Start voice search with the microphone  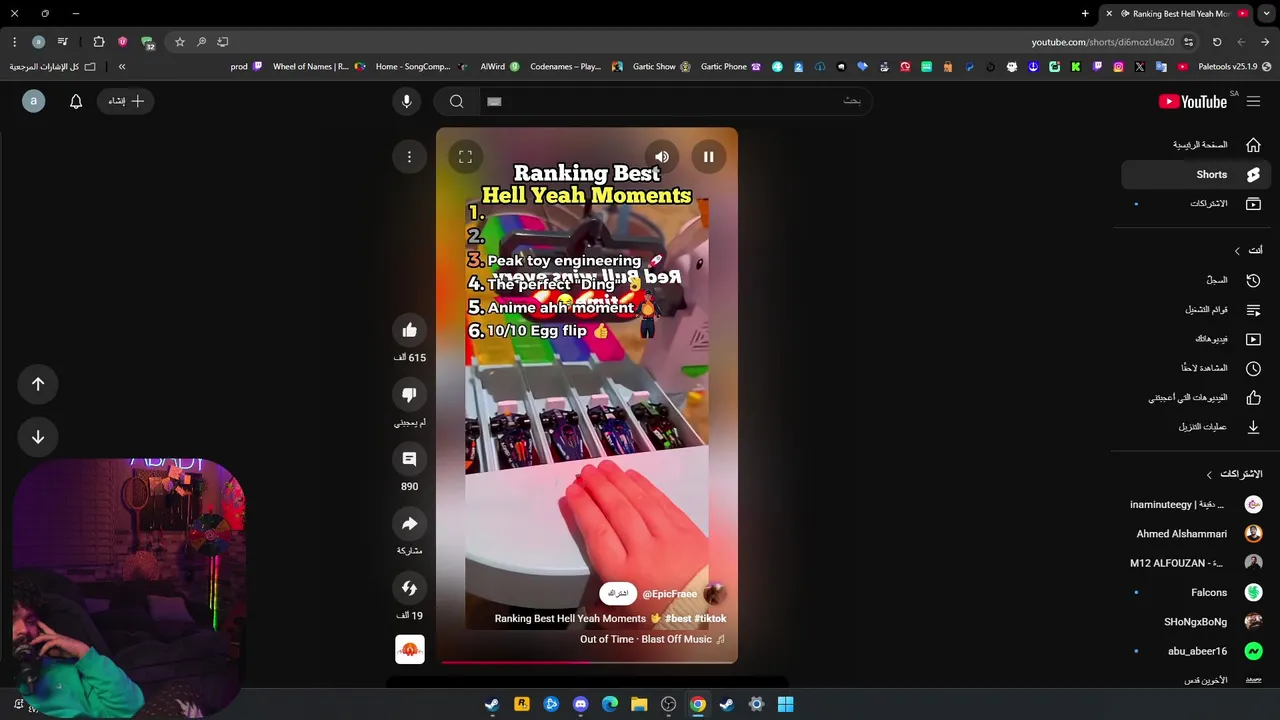(406, 101)
